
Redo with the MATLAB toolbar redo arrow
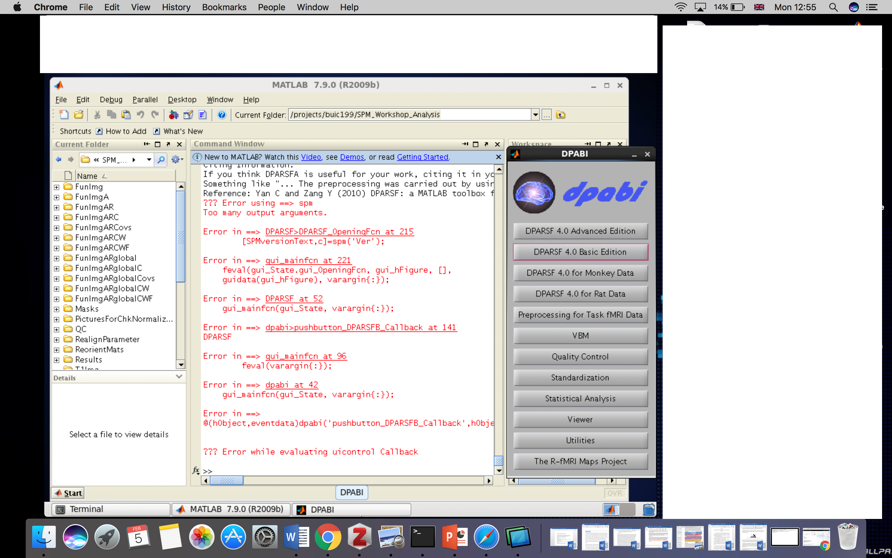(x=154, y=115)
